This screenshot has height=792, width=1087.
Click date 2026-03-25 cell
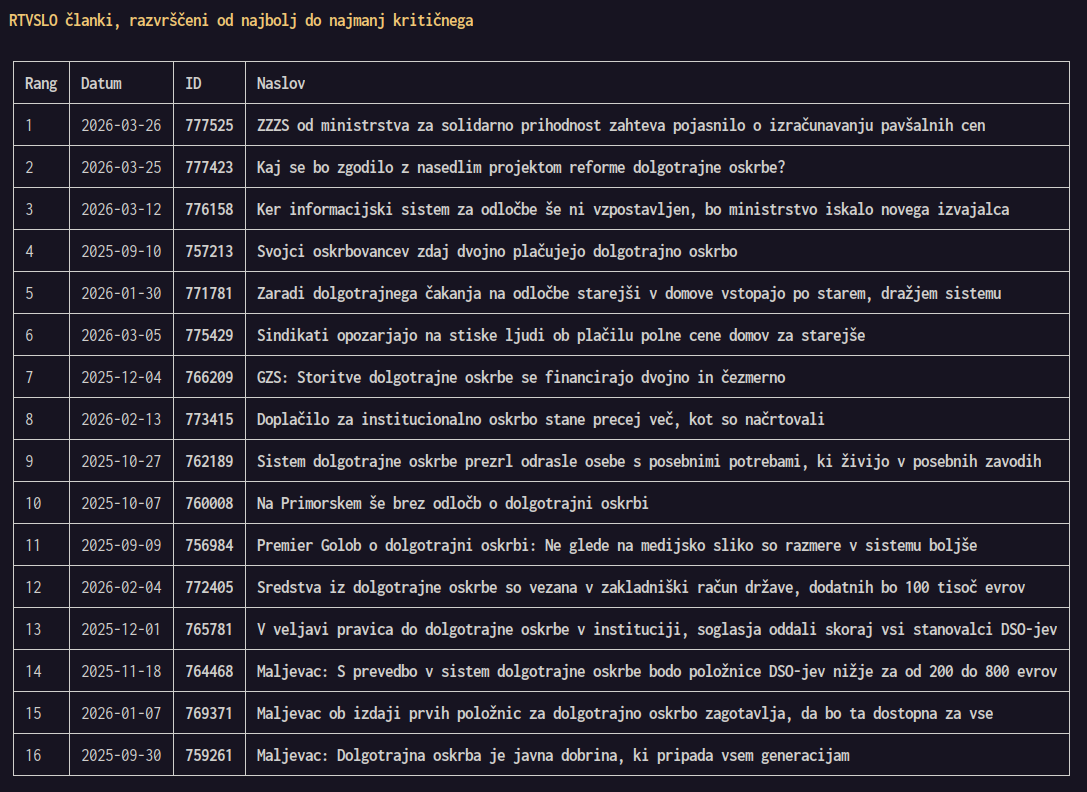click(x=121, y=167)
